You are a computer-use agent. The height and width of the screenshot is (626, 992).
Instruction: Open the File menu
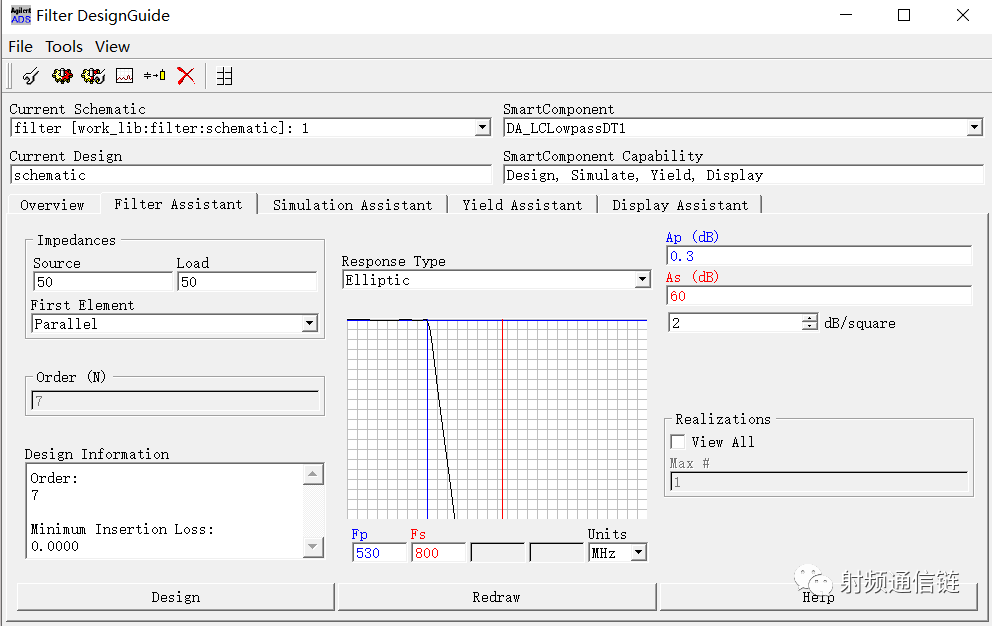[20, 47]
